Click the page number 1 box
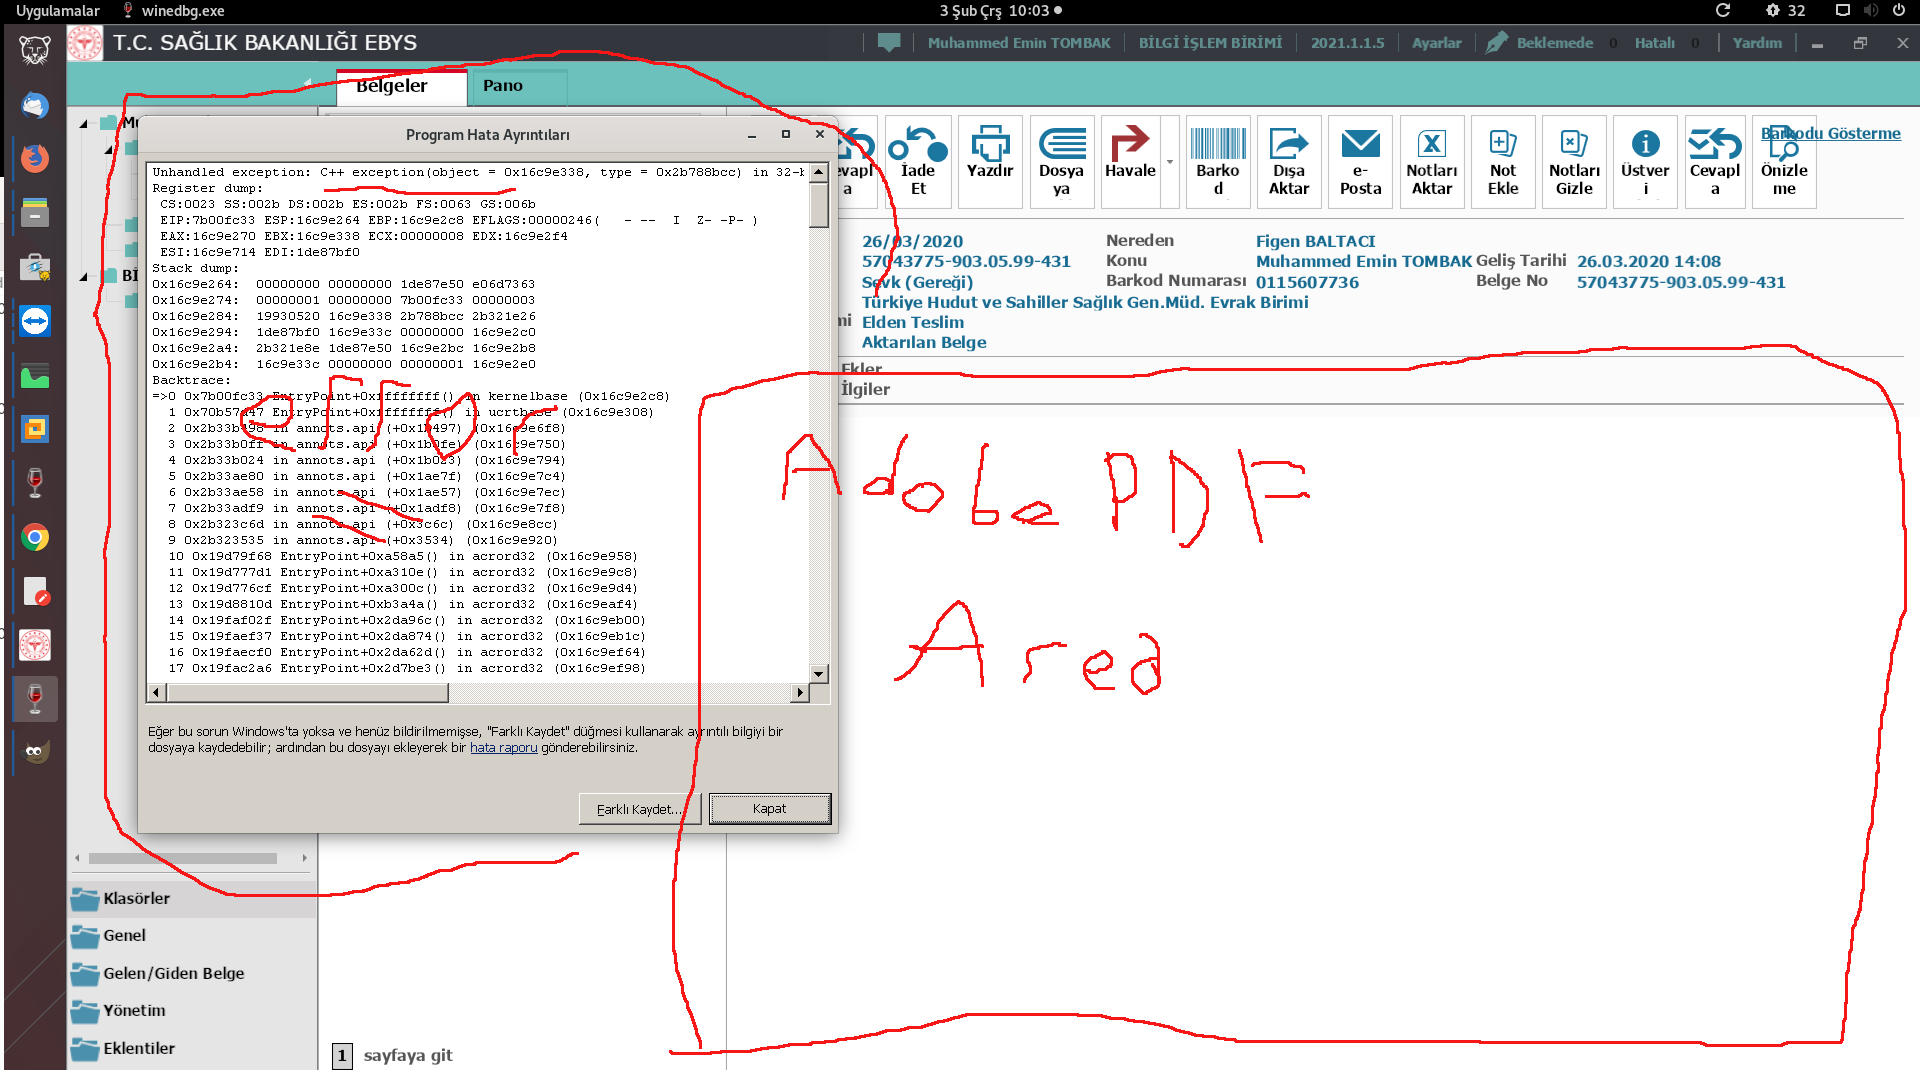The height and width of the screenshot is (1070, 1920). click(x=342, y=1056)
